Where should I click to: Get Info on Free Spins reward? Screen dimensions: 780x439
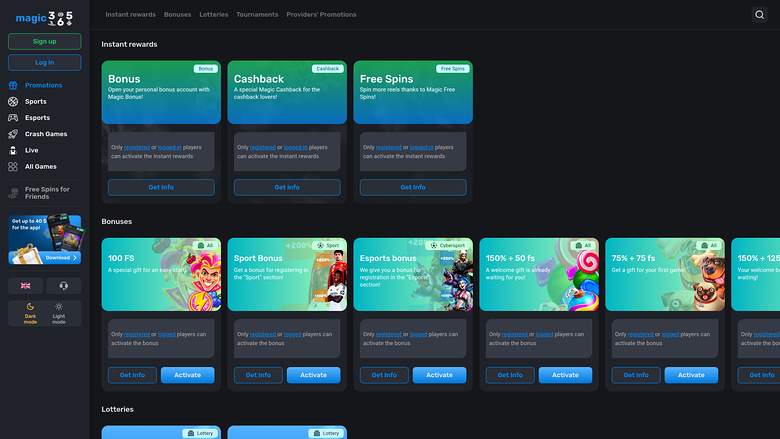click(x=413, y=187)
